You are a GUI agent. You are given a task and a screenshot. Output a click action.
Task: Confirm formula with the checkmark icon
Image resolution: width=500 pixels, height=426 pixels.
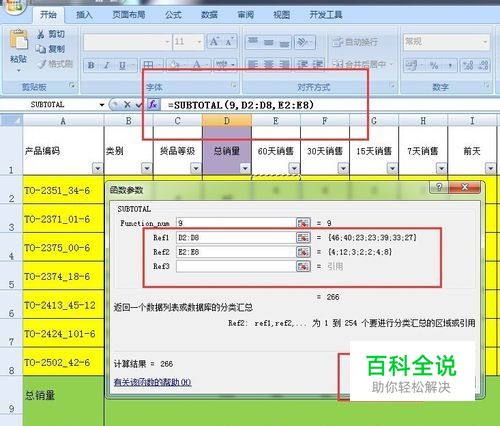click(x=138, y=105)
